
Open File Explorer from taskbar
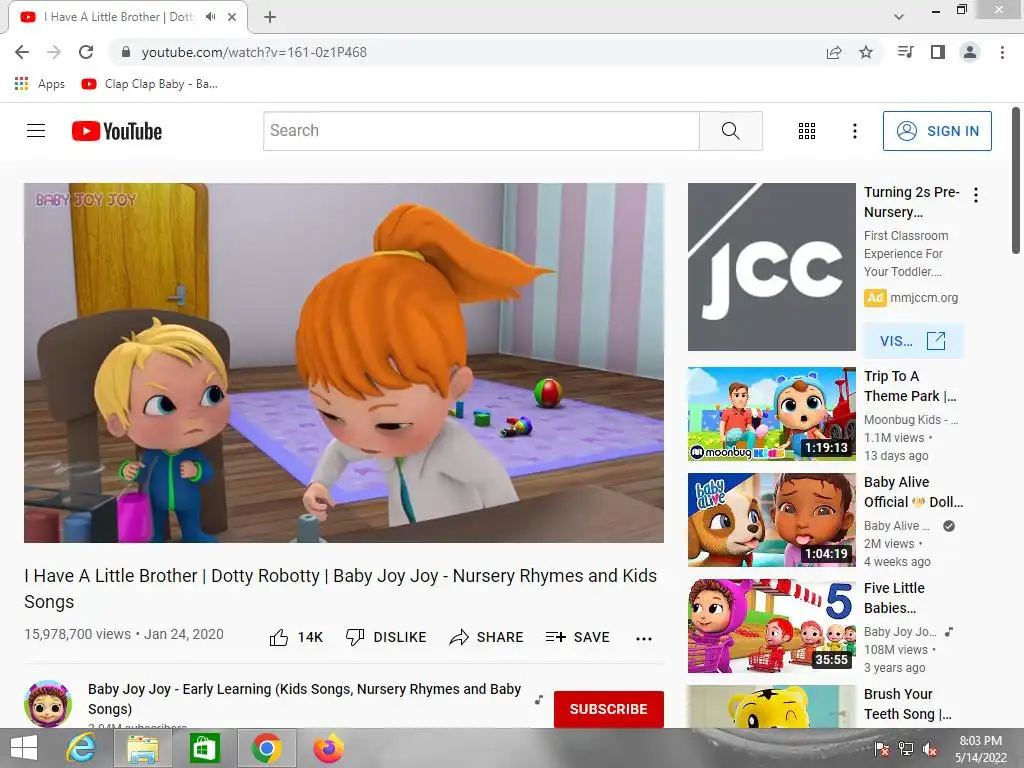(143, 748)
